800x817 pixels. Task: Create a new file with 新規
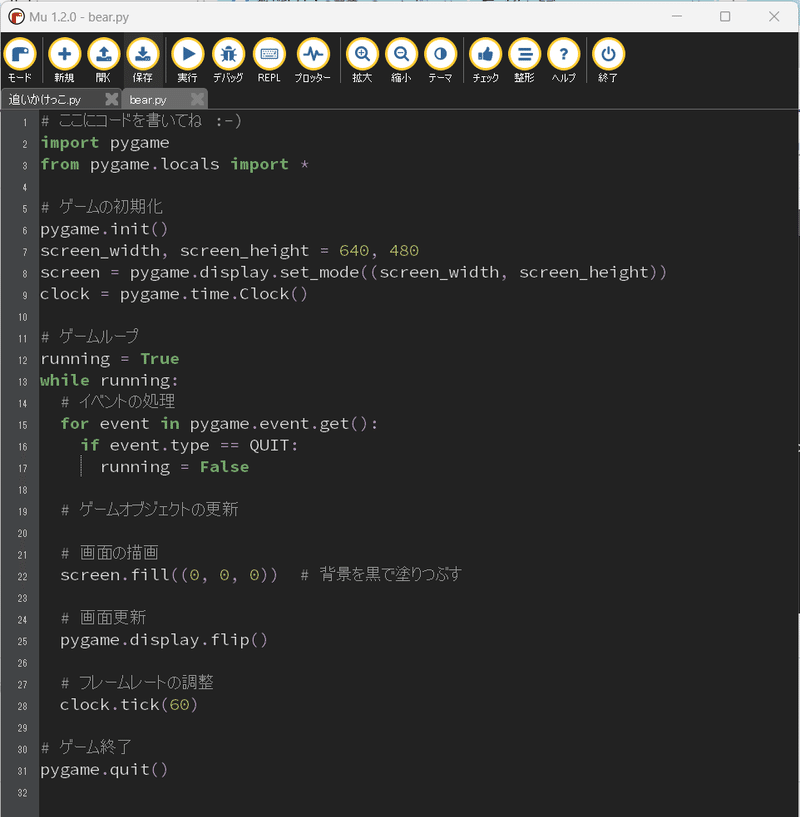(64, 60)
